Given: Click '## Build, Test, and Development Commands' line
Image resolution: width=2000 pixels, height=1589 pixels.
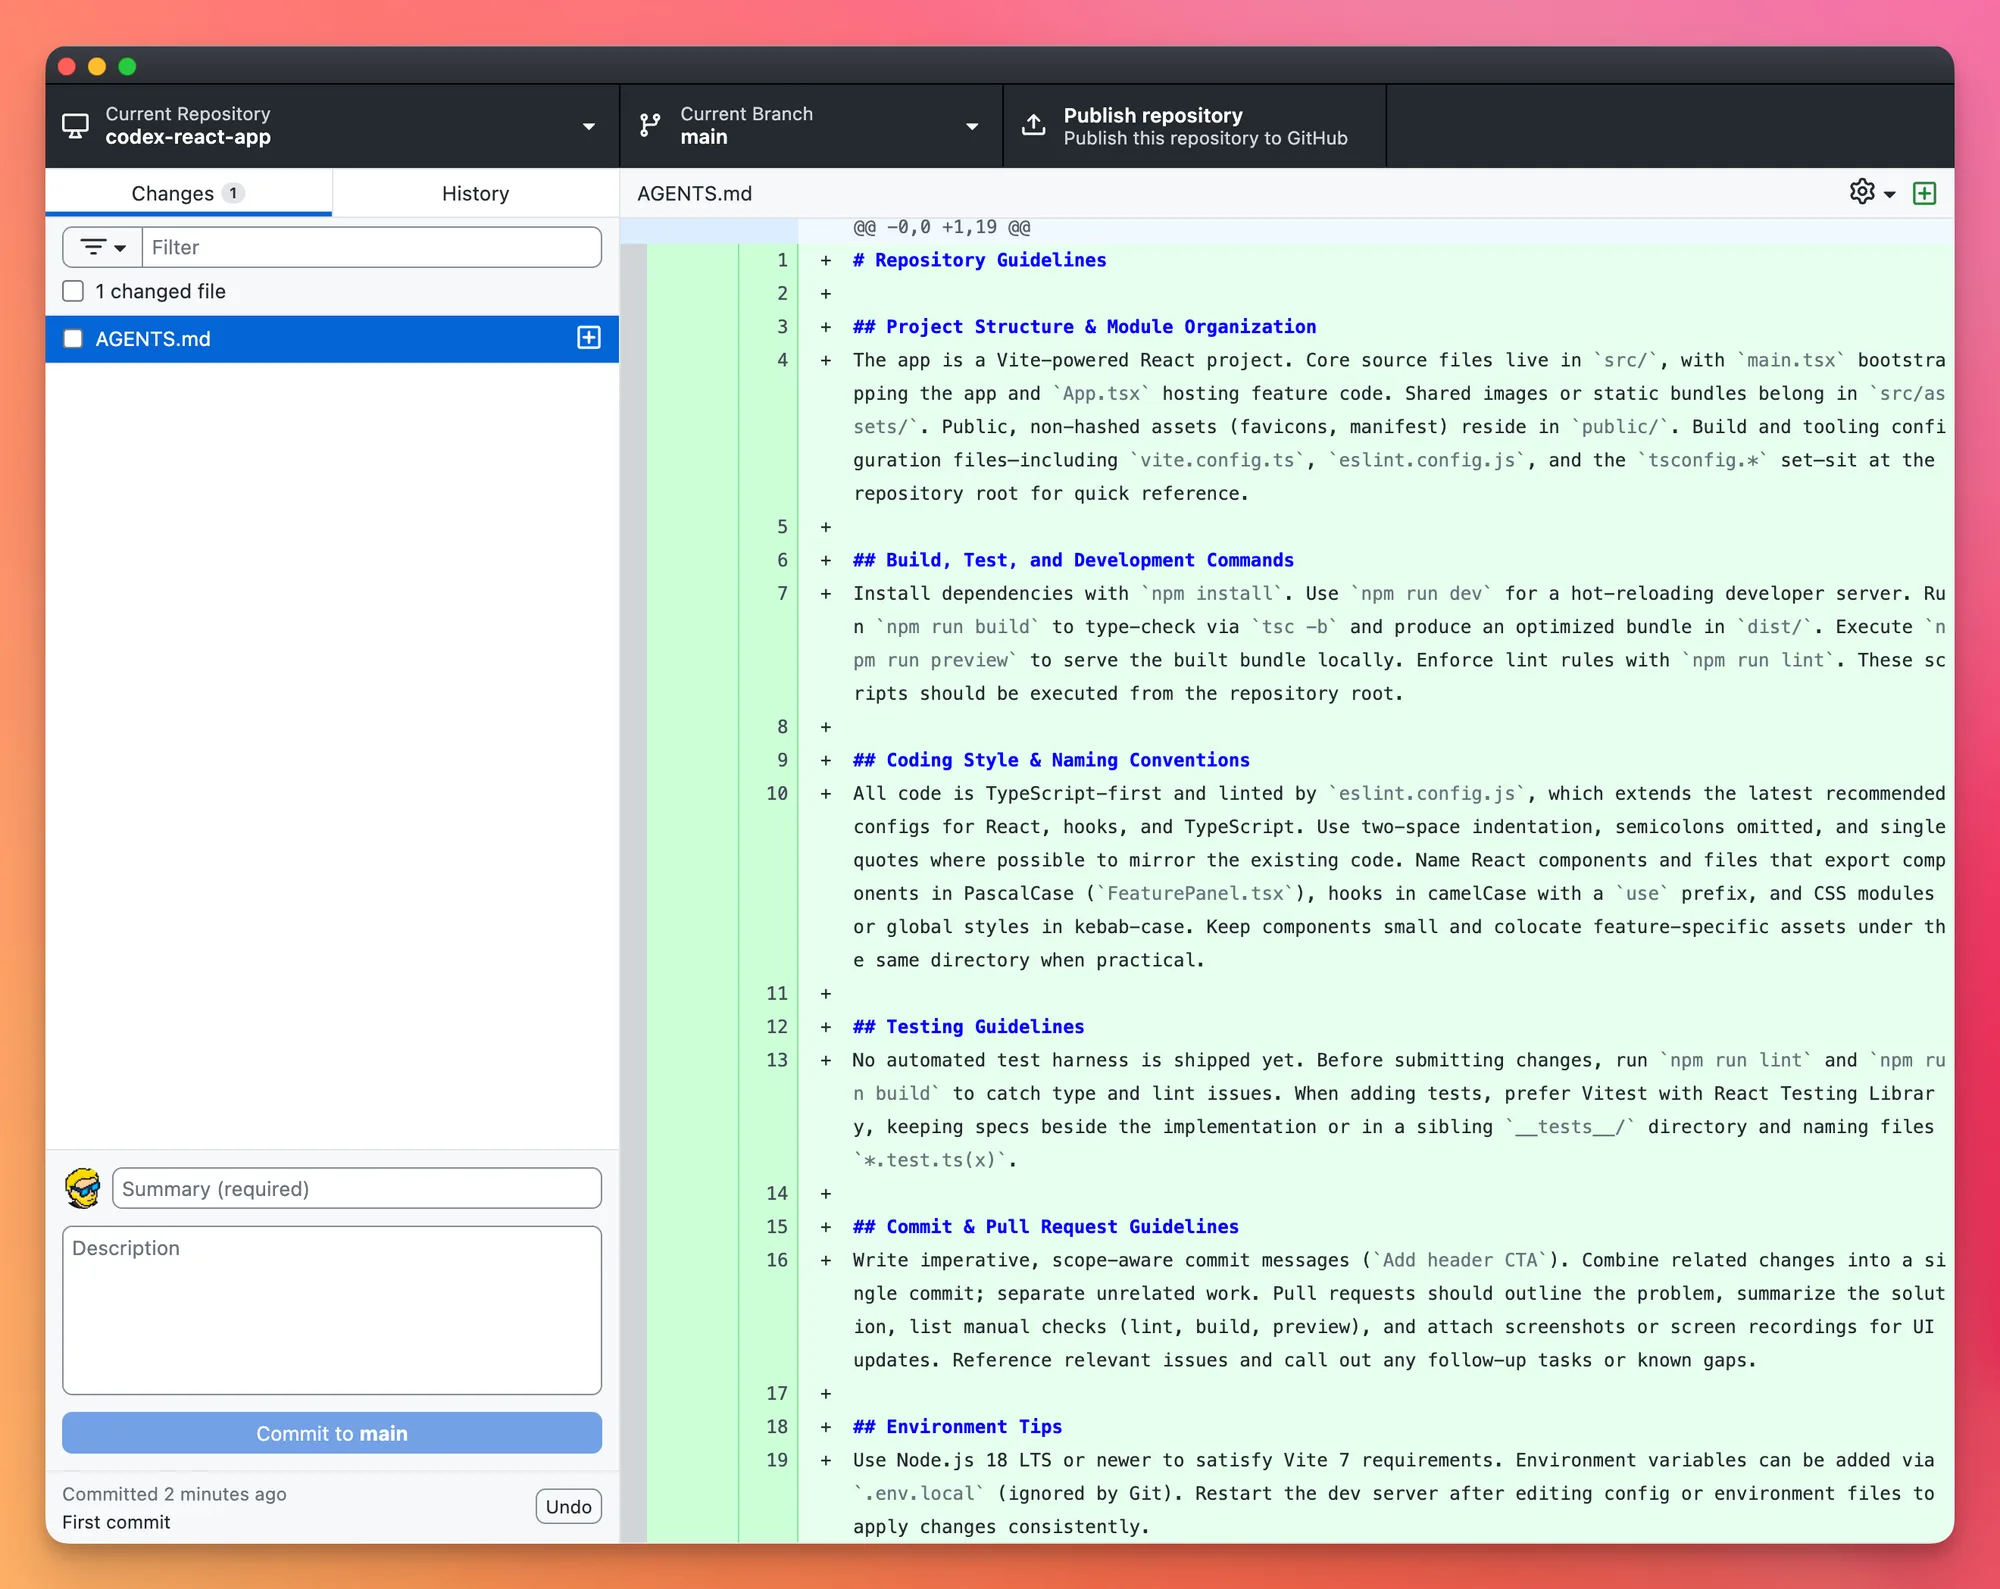Looking at the screenshot, I should [1073, 560].
